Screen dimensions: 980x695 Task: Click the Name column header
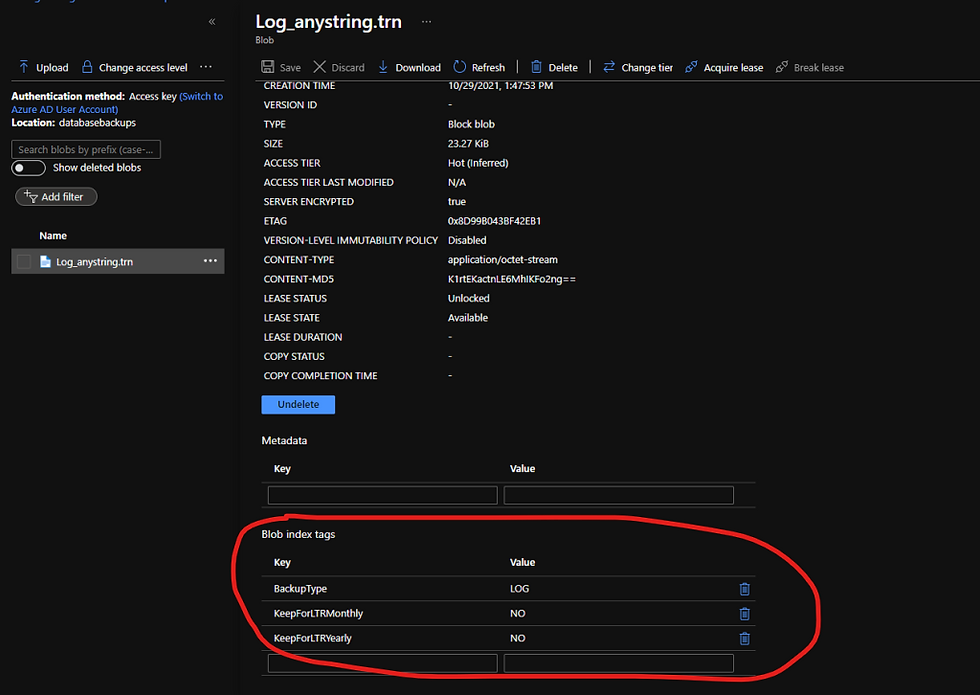point(53,236)
